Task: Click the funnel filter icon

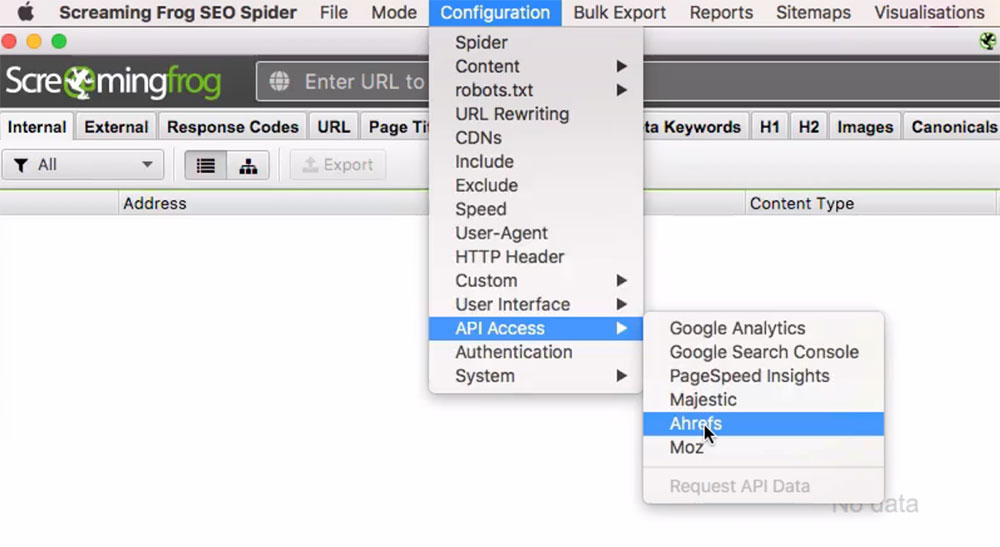Action: tap(20, 166)
